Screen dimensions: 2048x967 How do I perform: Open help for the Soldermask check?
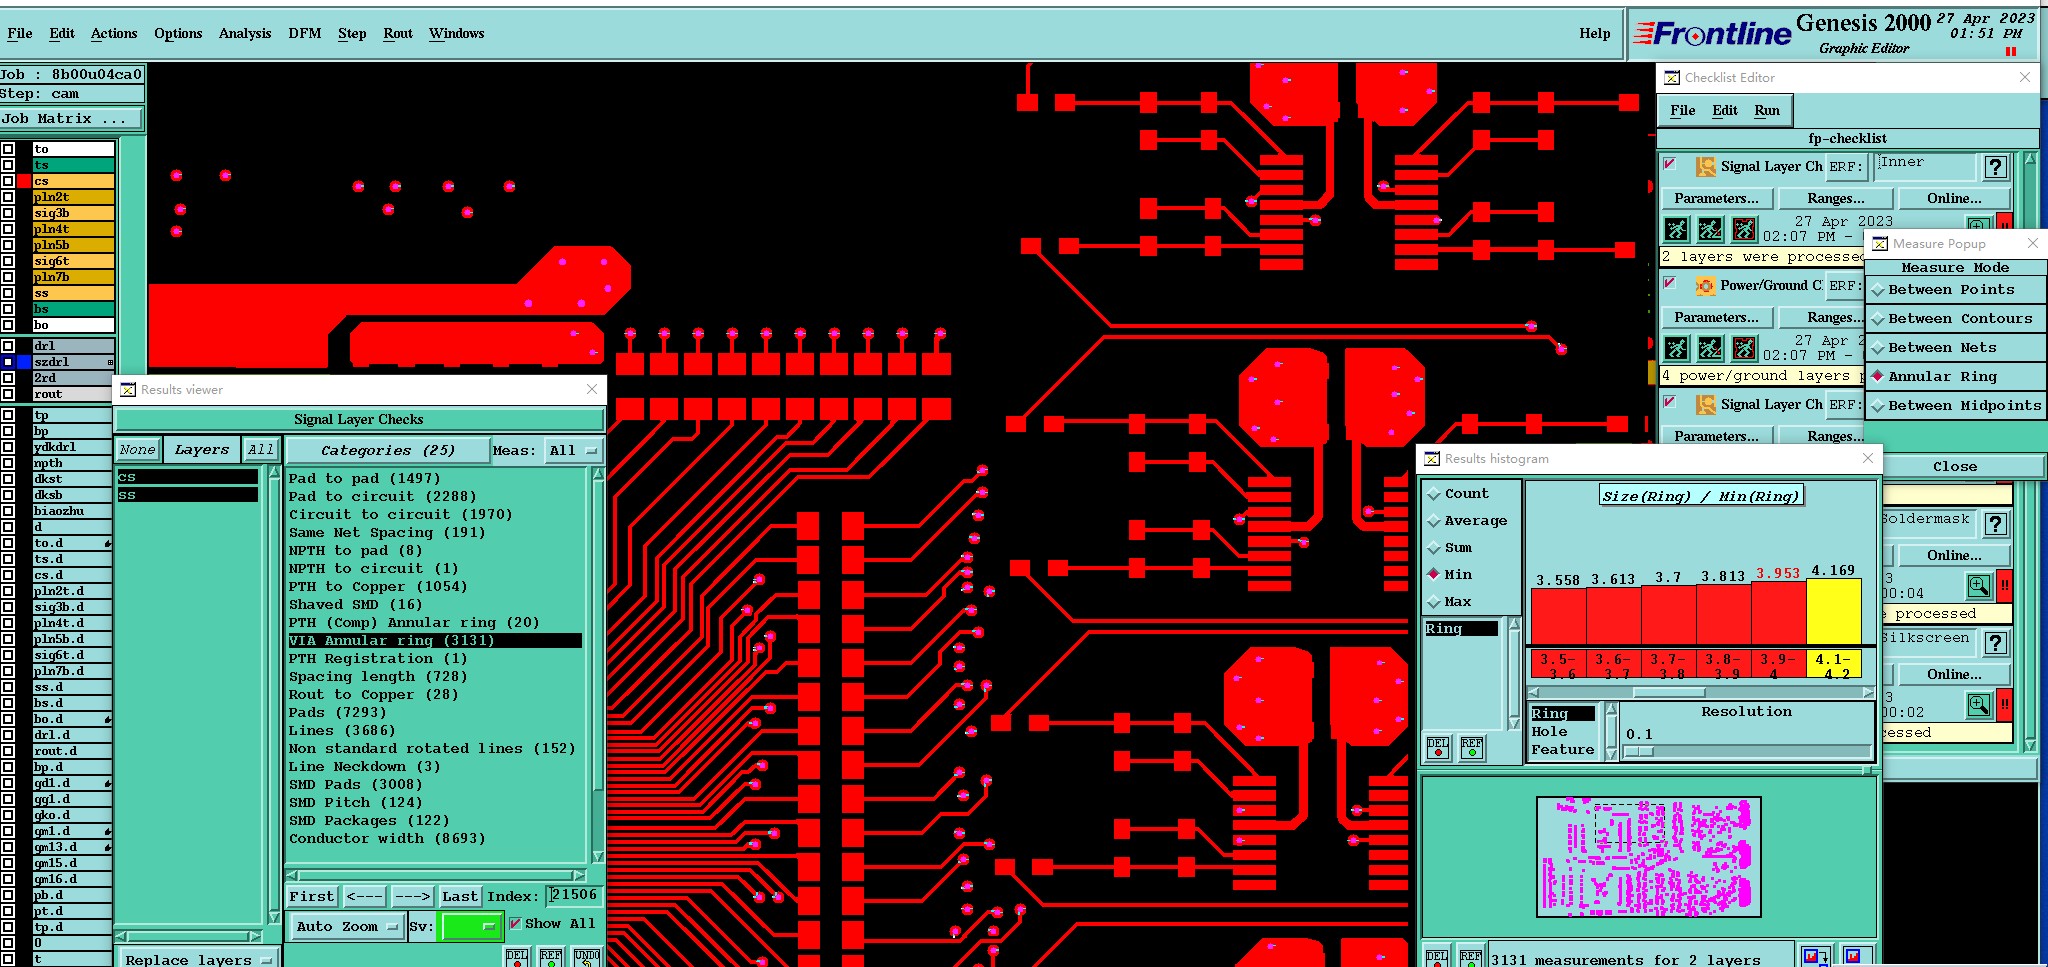[x=1995, y=524]
